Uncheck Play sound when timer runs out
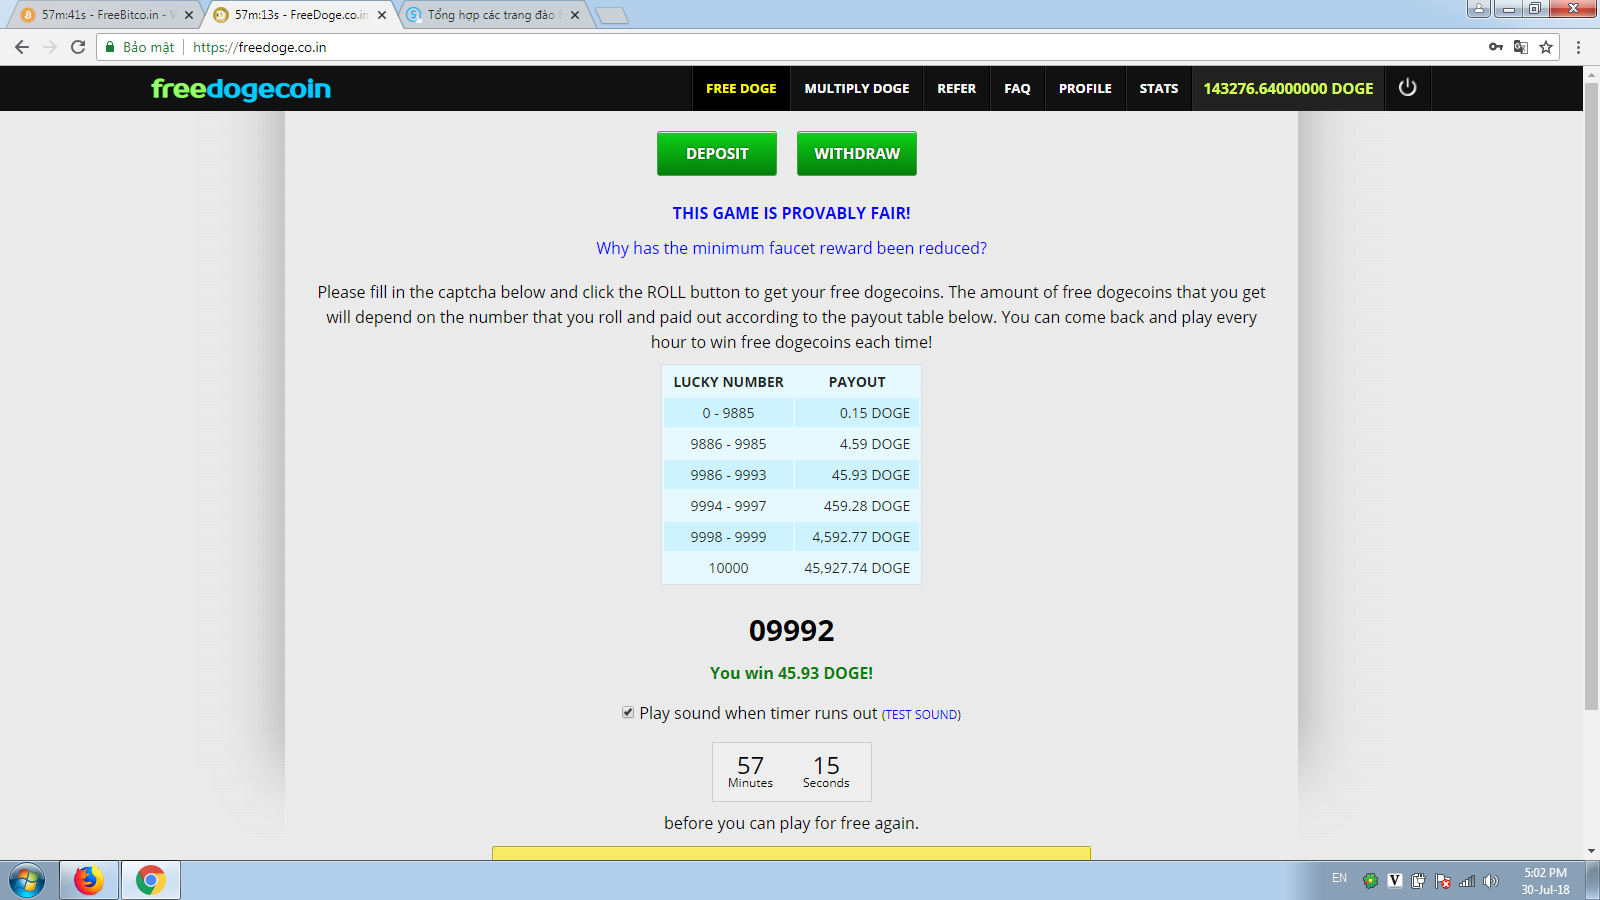This screenshot has height=900, width=1600. click(x=628, y=712)
